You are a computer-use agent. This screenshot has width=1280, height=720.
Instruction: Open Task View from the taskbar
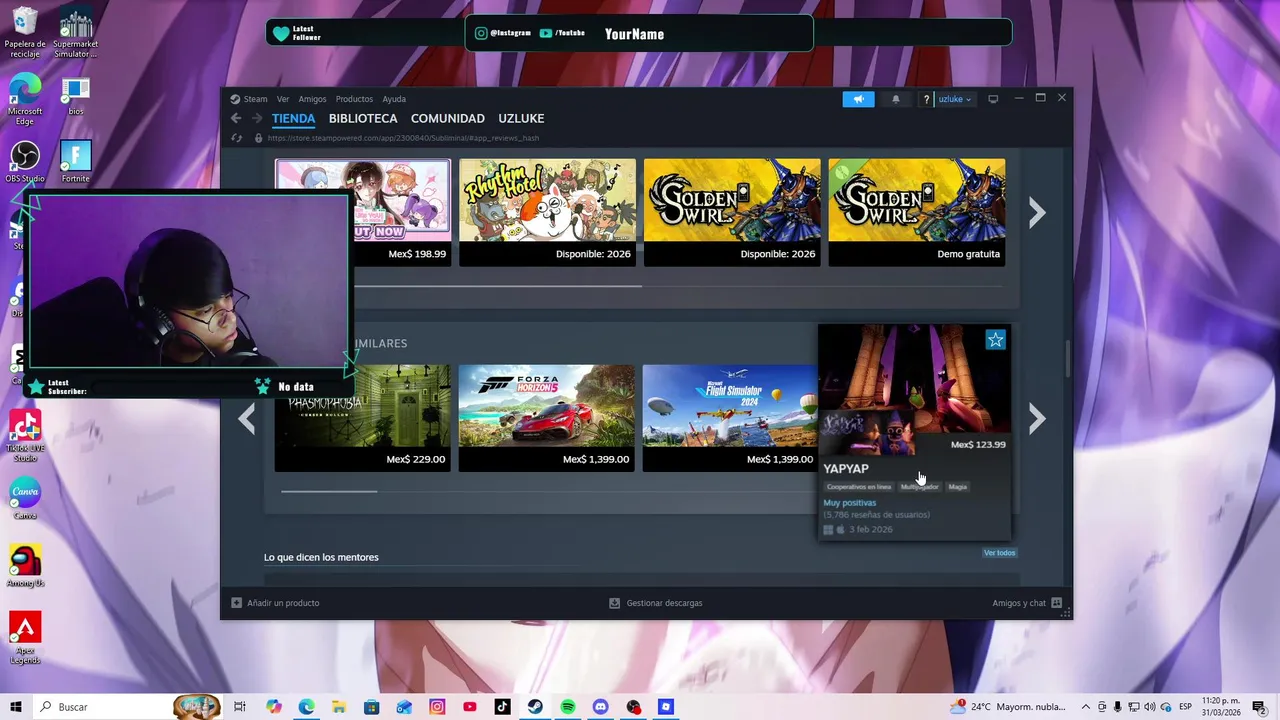tap(240, 707)
